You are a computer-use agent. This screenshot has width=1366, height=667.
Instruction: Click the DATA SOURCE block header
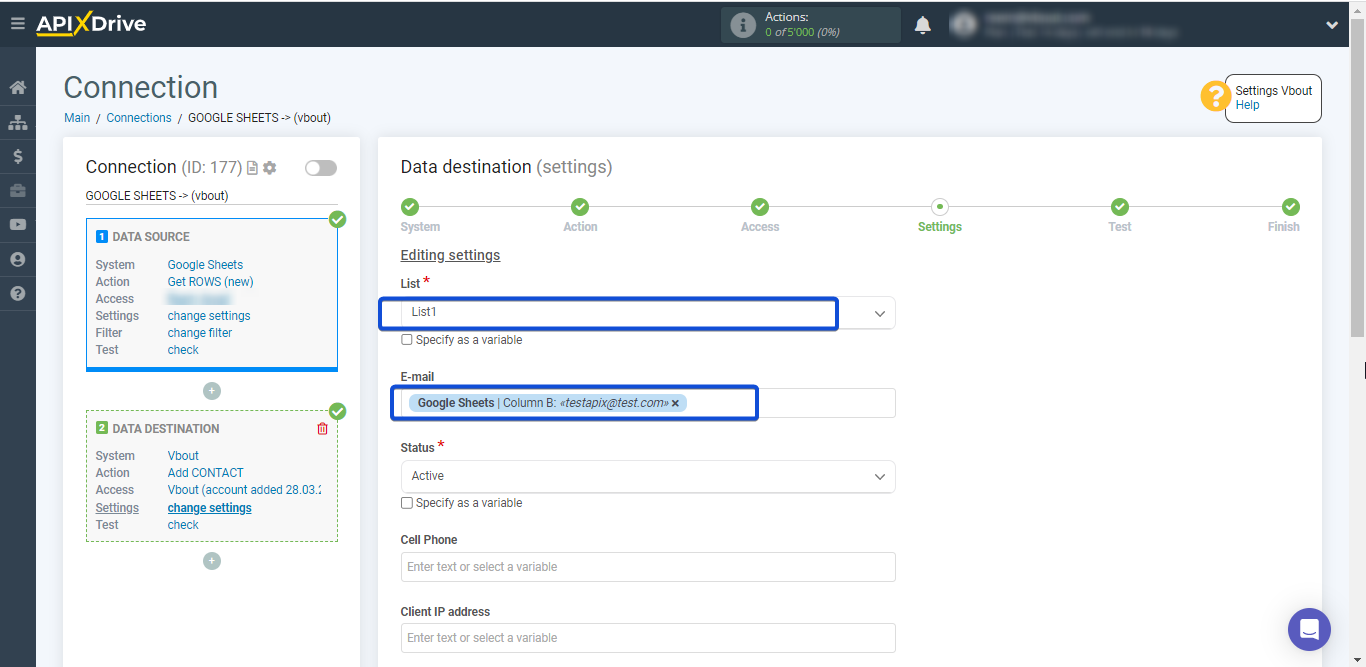pyautogui.click(x=150, y=237)
